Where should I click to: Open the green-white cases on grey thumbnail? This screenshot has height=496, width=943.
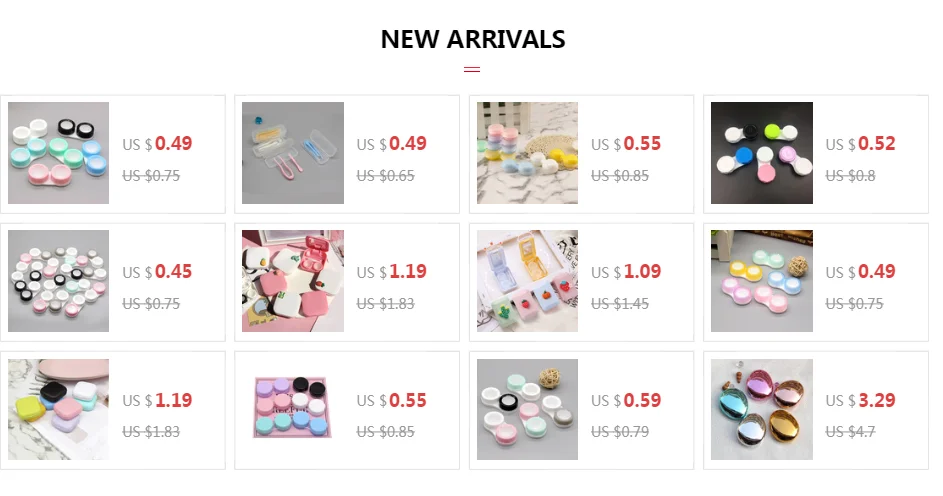point(527,409)
